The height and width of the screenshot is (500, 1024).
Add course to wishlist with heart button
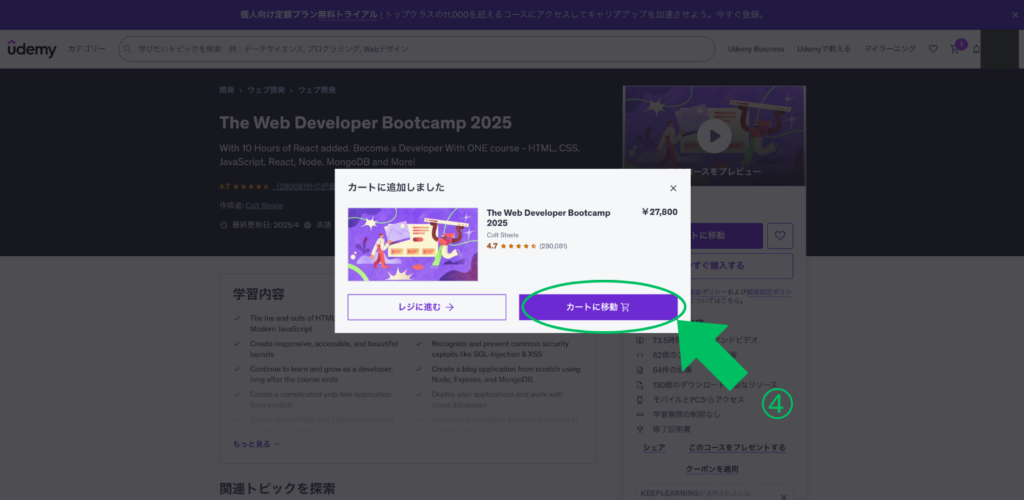click(780, 236)
